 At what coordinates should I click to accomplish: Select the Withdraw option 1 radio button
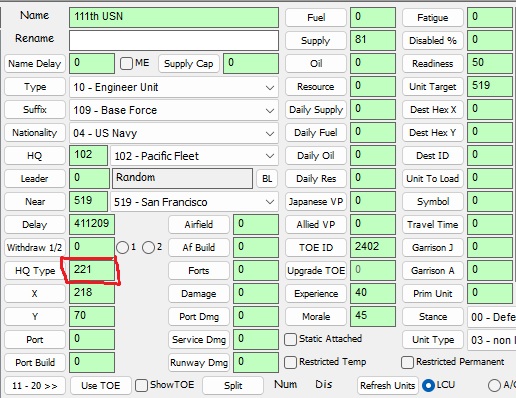(x=122, y=247)
